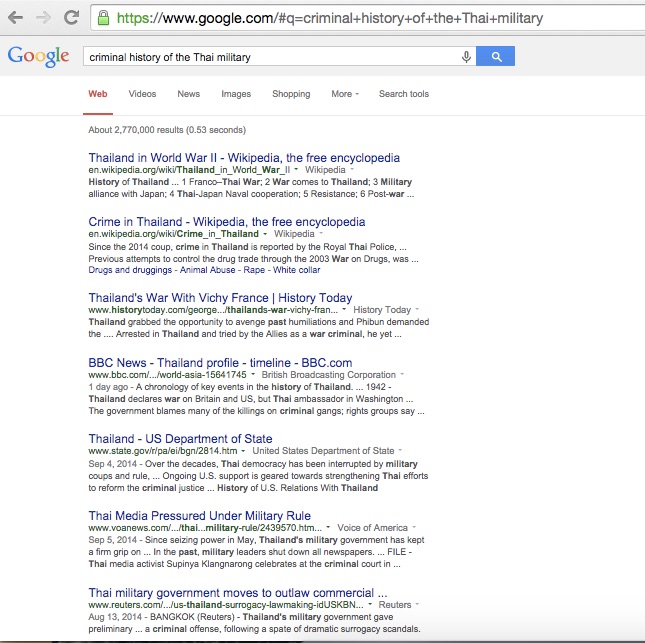The height and width of the screenshot is (643, 645).
Task: Expand dropdown arrow after Crime_in_Thailand URL
Action: click(x=265, y=234)
